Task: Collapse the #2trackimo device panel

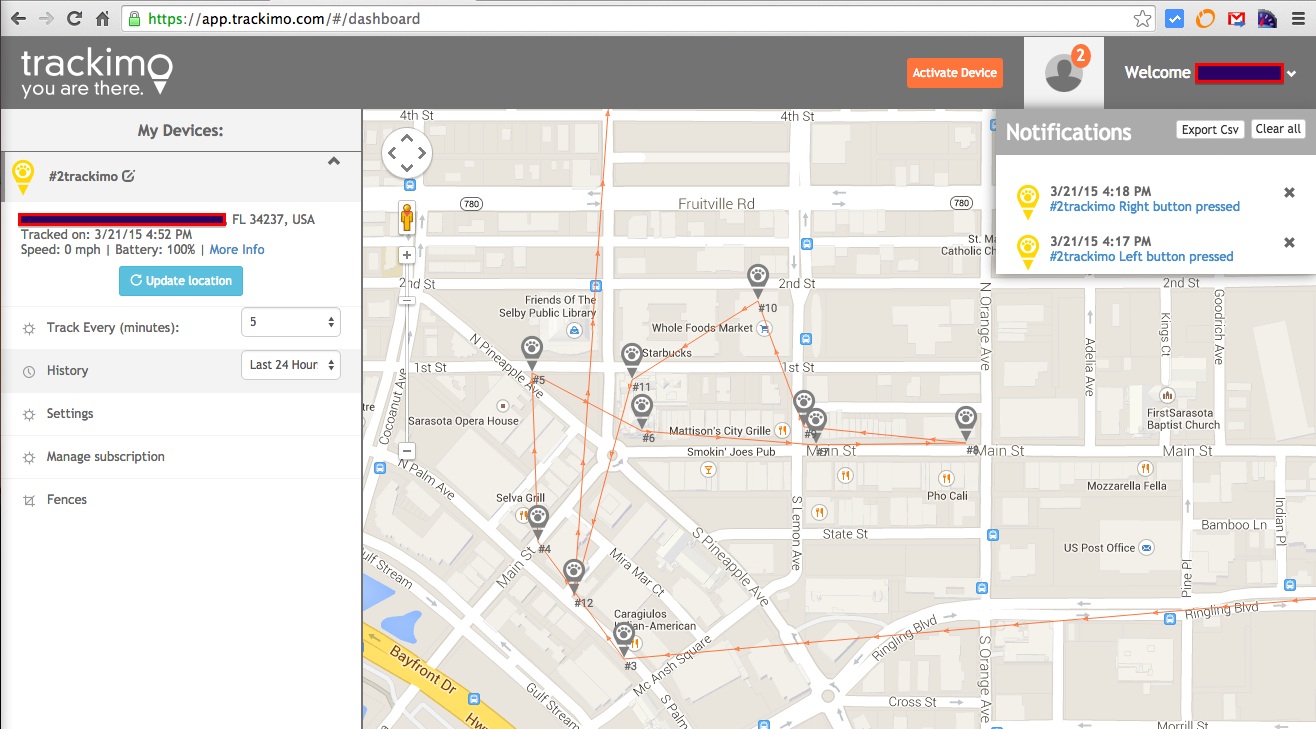Action: 334,161
